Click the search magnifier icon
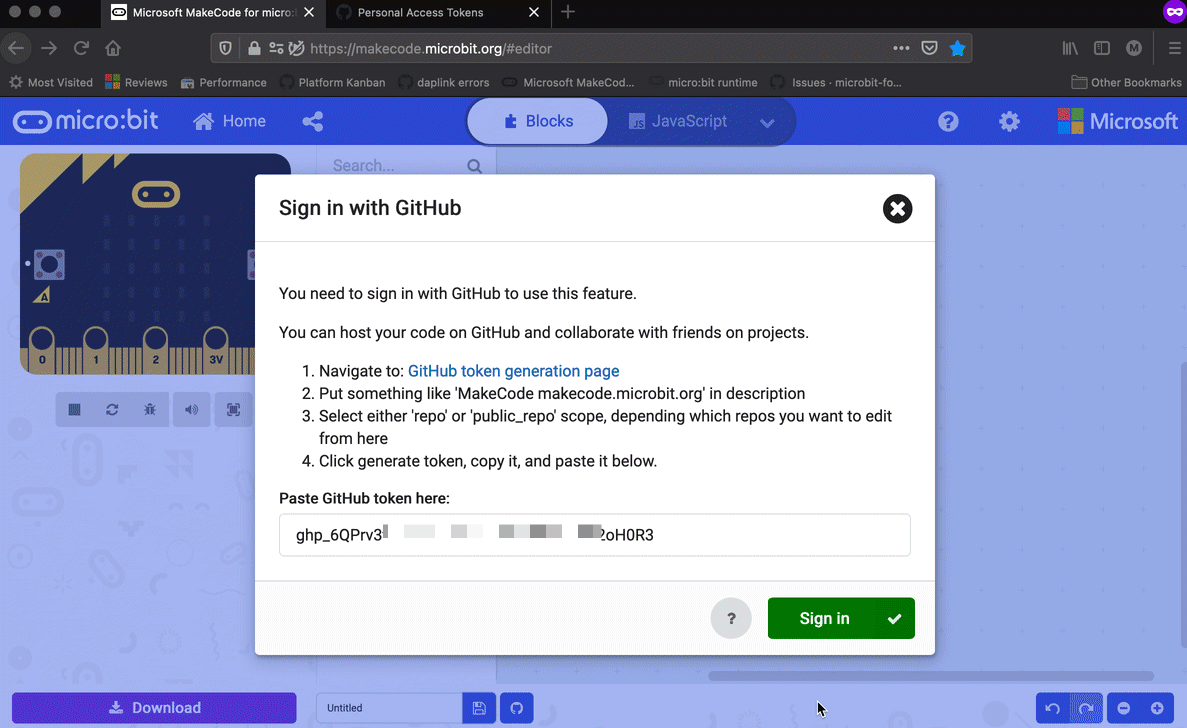 (475, 166)
